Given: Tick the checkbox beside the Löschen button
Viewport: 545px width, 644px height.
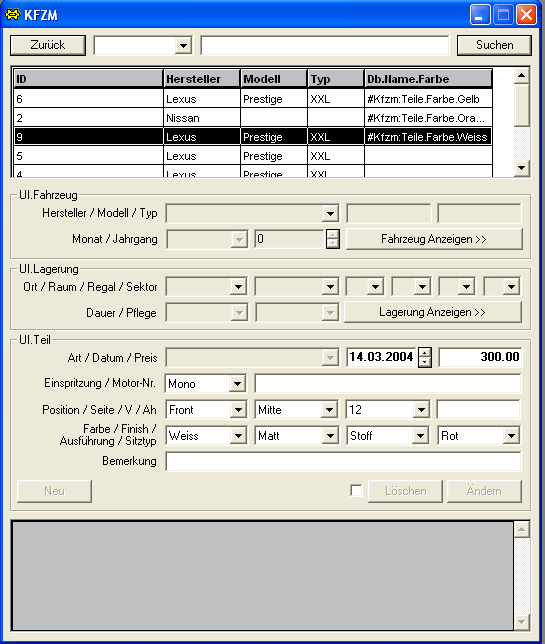Looking at the screenshot, I should [x=356, y=490].
